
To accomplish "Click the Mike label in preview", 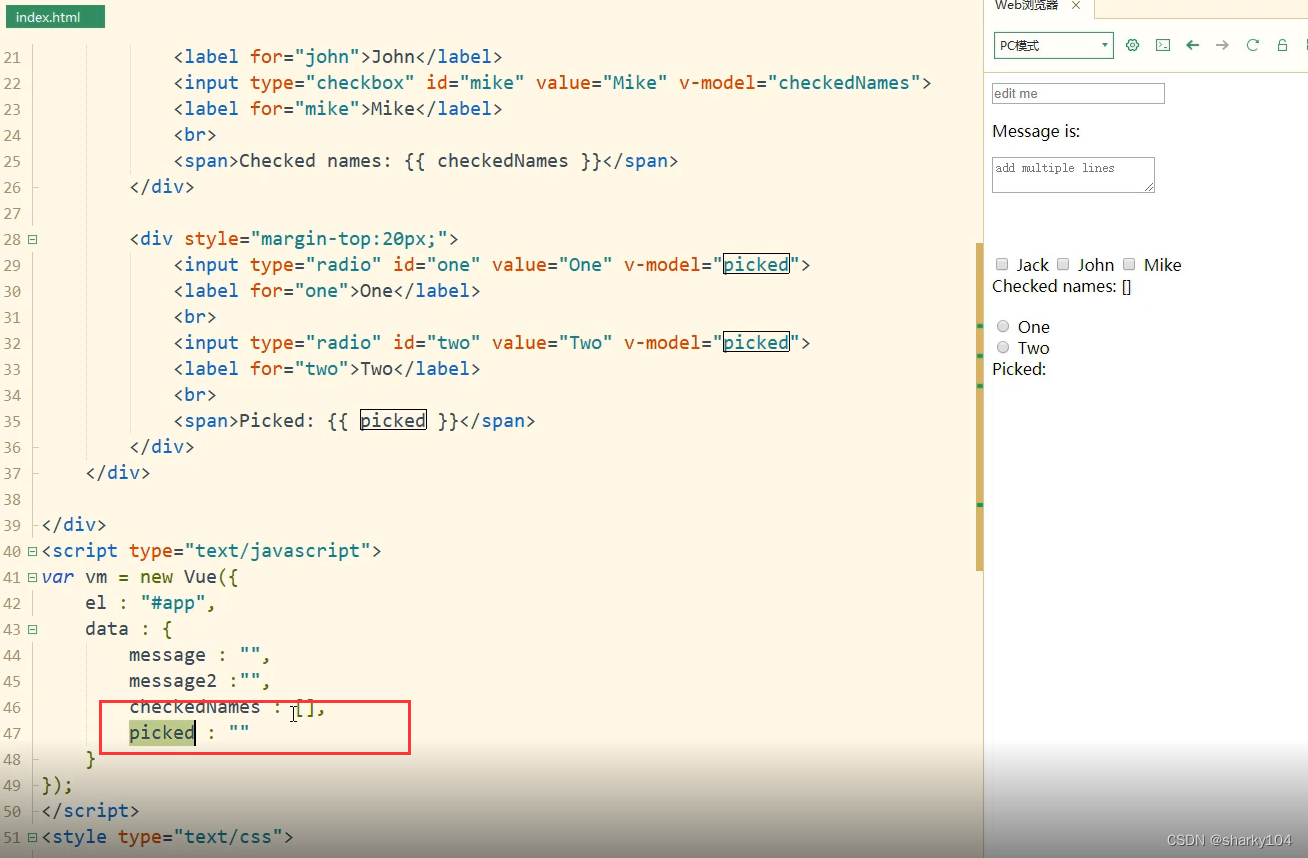I will 1163,265.
